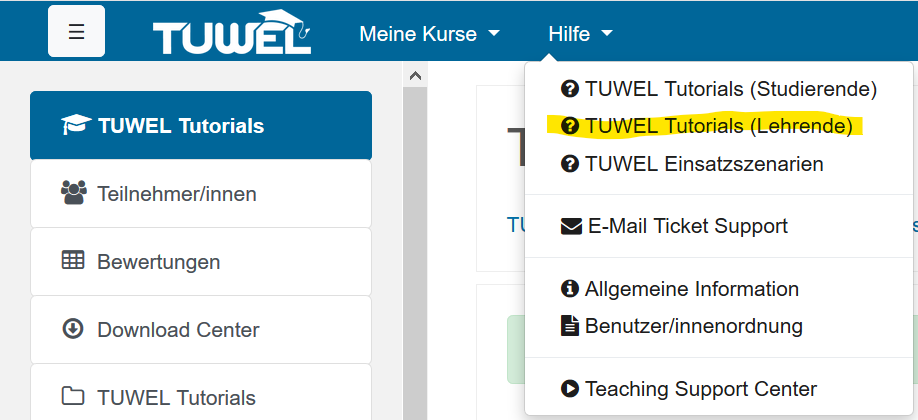918x420 pixels.
Task: Click the Bewertungen table icon
Action: pos(73,260)
